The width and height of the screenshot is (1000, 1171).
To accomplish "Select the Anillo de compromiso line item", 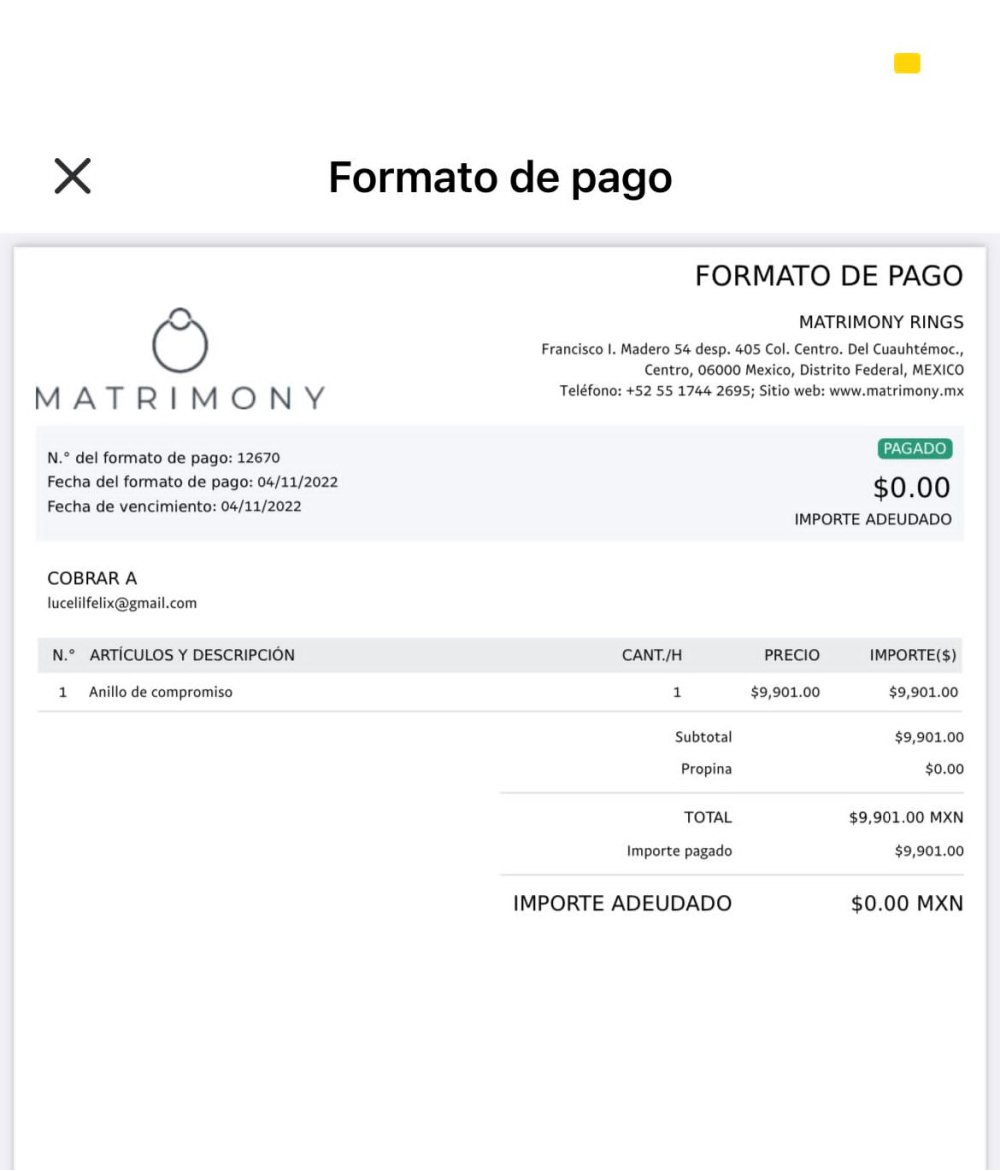I will [500, 692].
